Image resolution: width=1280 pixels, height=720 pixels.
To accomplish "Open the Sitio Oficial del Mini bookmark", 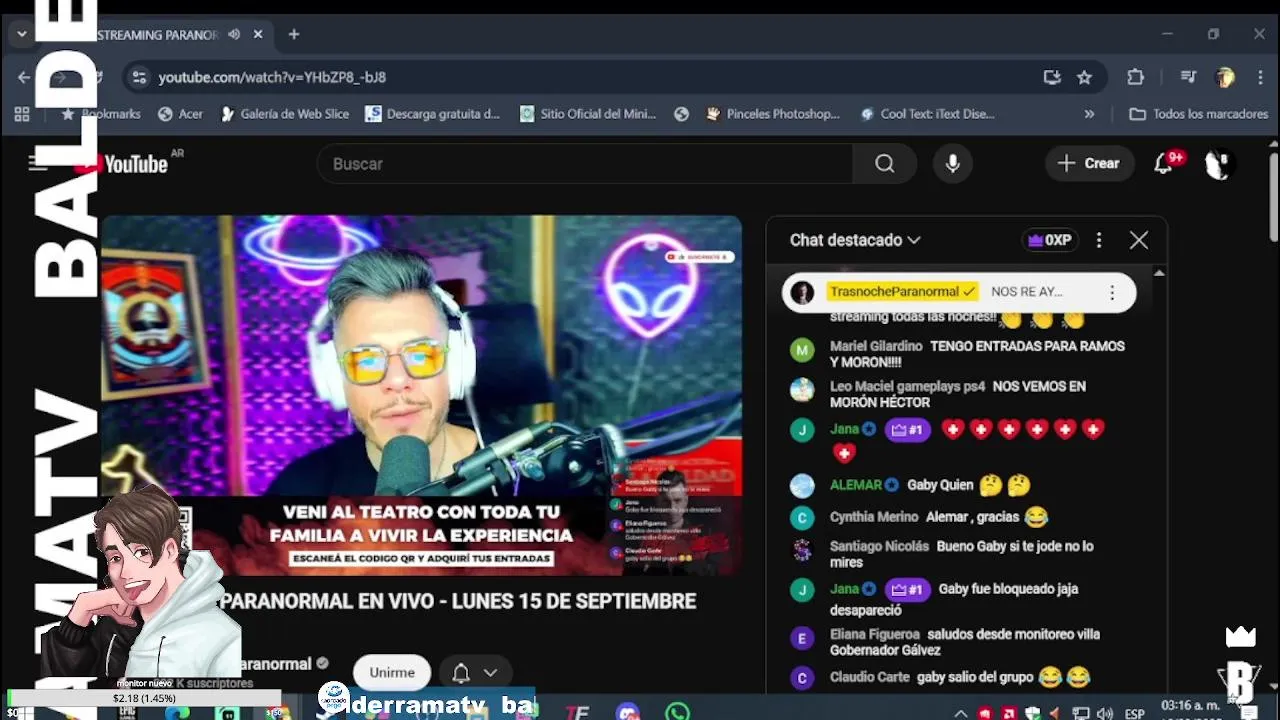I will tap(588, 114).
